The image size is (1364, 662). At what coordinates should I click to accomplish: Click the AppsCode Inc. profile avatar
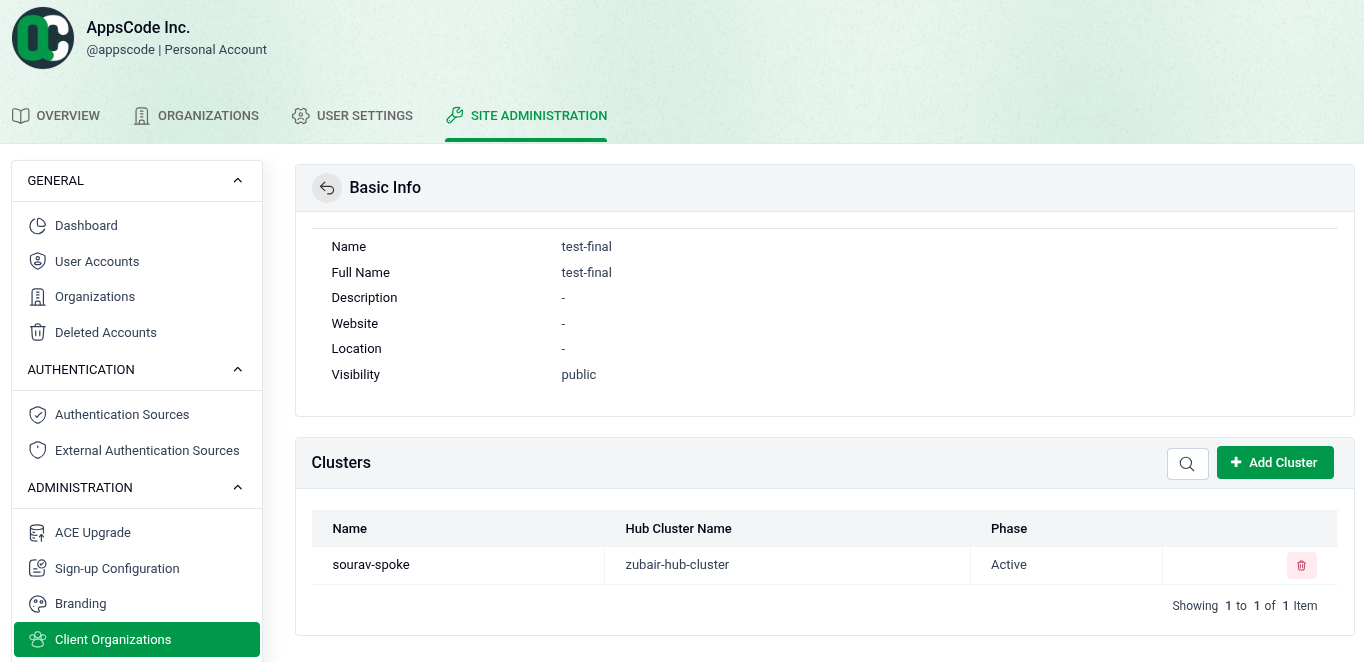[42, 37]
